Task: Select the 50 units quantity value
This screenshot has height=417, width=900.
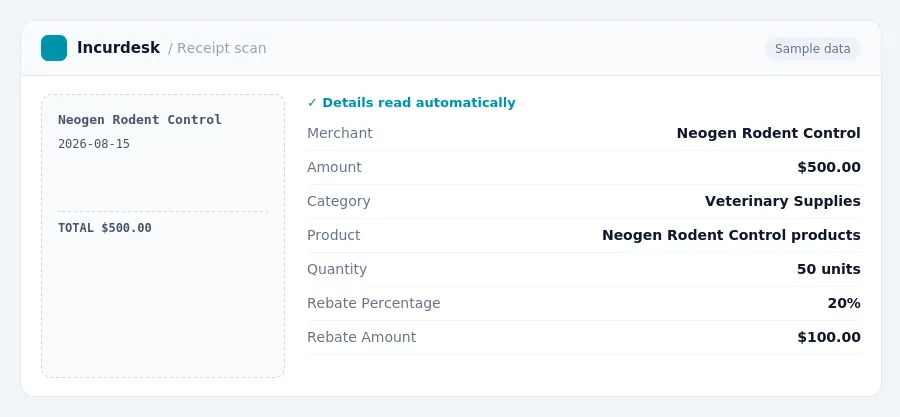Action: click(828, 269)
